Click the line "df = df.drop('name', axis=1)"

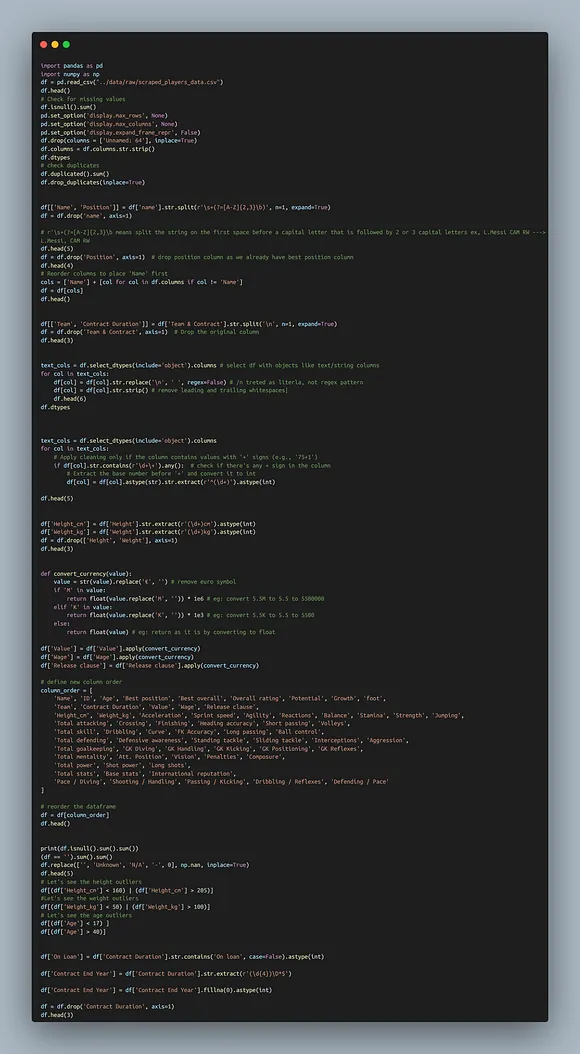tap(86, 216)
